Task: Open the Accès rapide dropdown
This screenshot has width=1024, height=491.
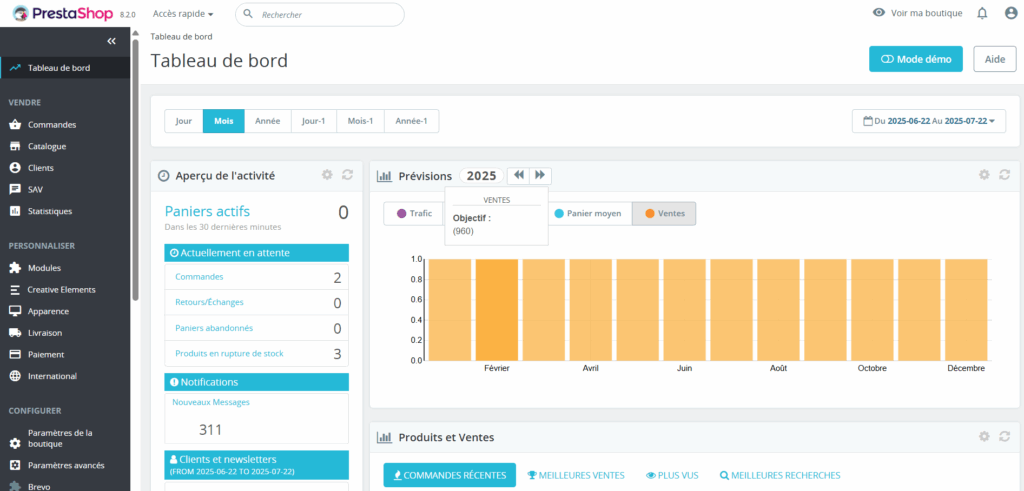Action: pos(183,14)
